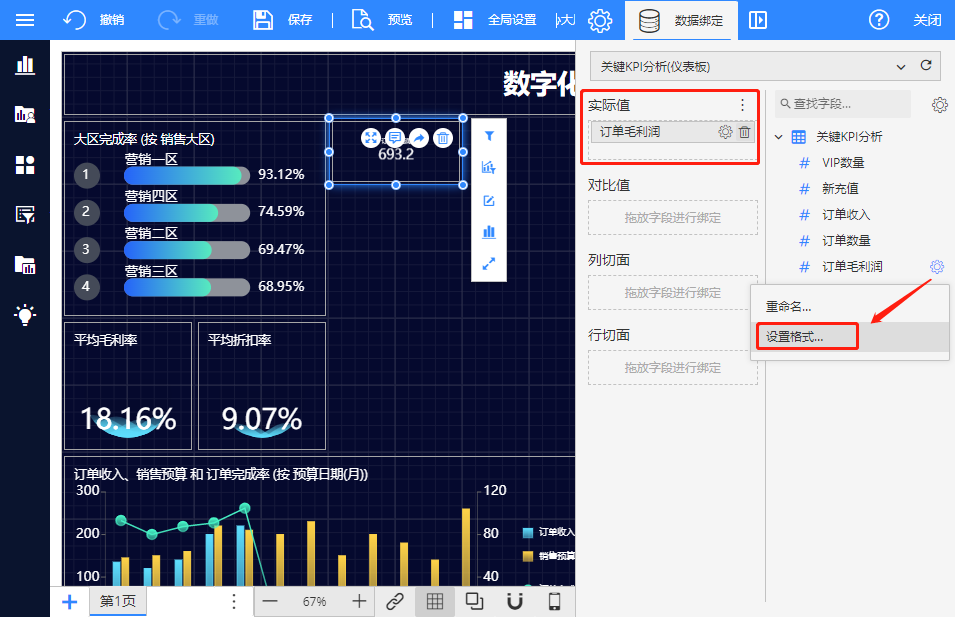The width and height of the screenshot is (955, 617).
Task: Click the expand arrows icon in the floating toolbar
Action: point(489,265)
